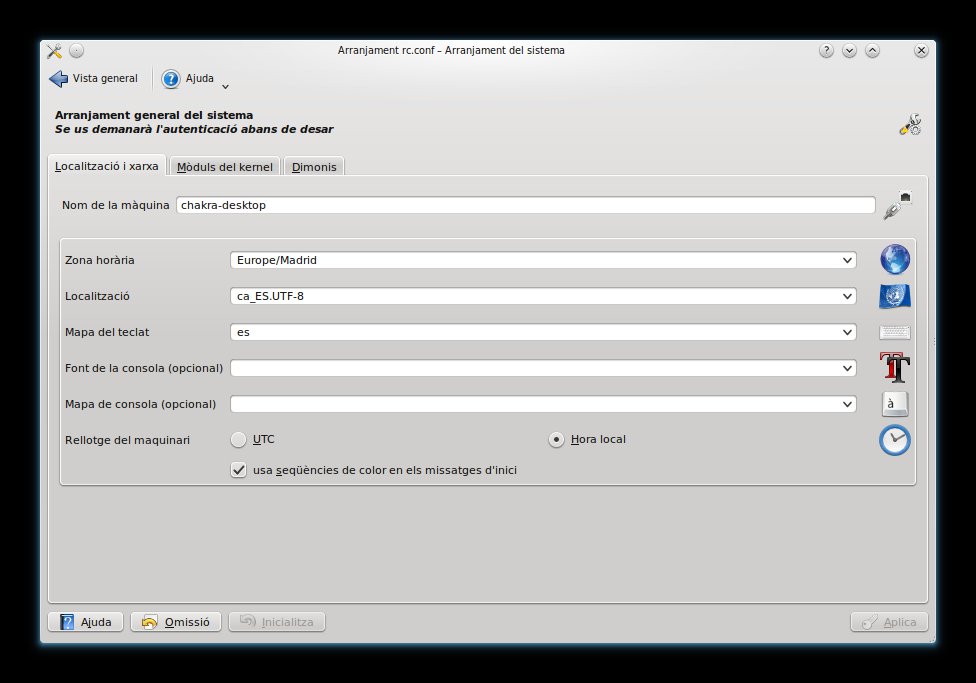
Task: Click the à character key icon
Action: click(x=894, y=404)
